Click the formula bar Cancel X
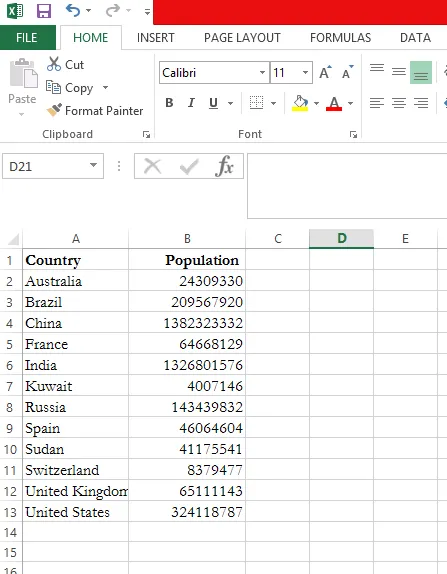This screenshot has width=447, height=574. click(x=153, y=166)
